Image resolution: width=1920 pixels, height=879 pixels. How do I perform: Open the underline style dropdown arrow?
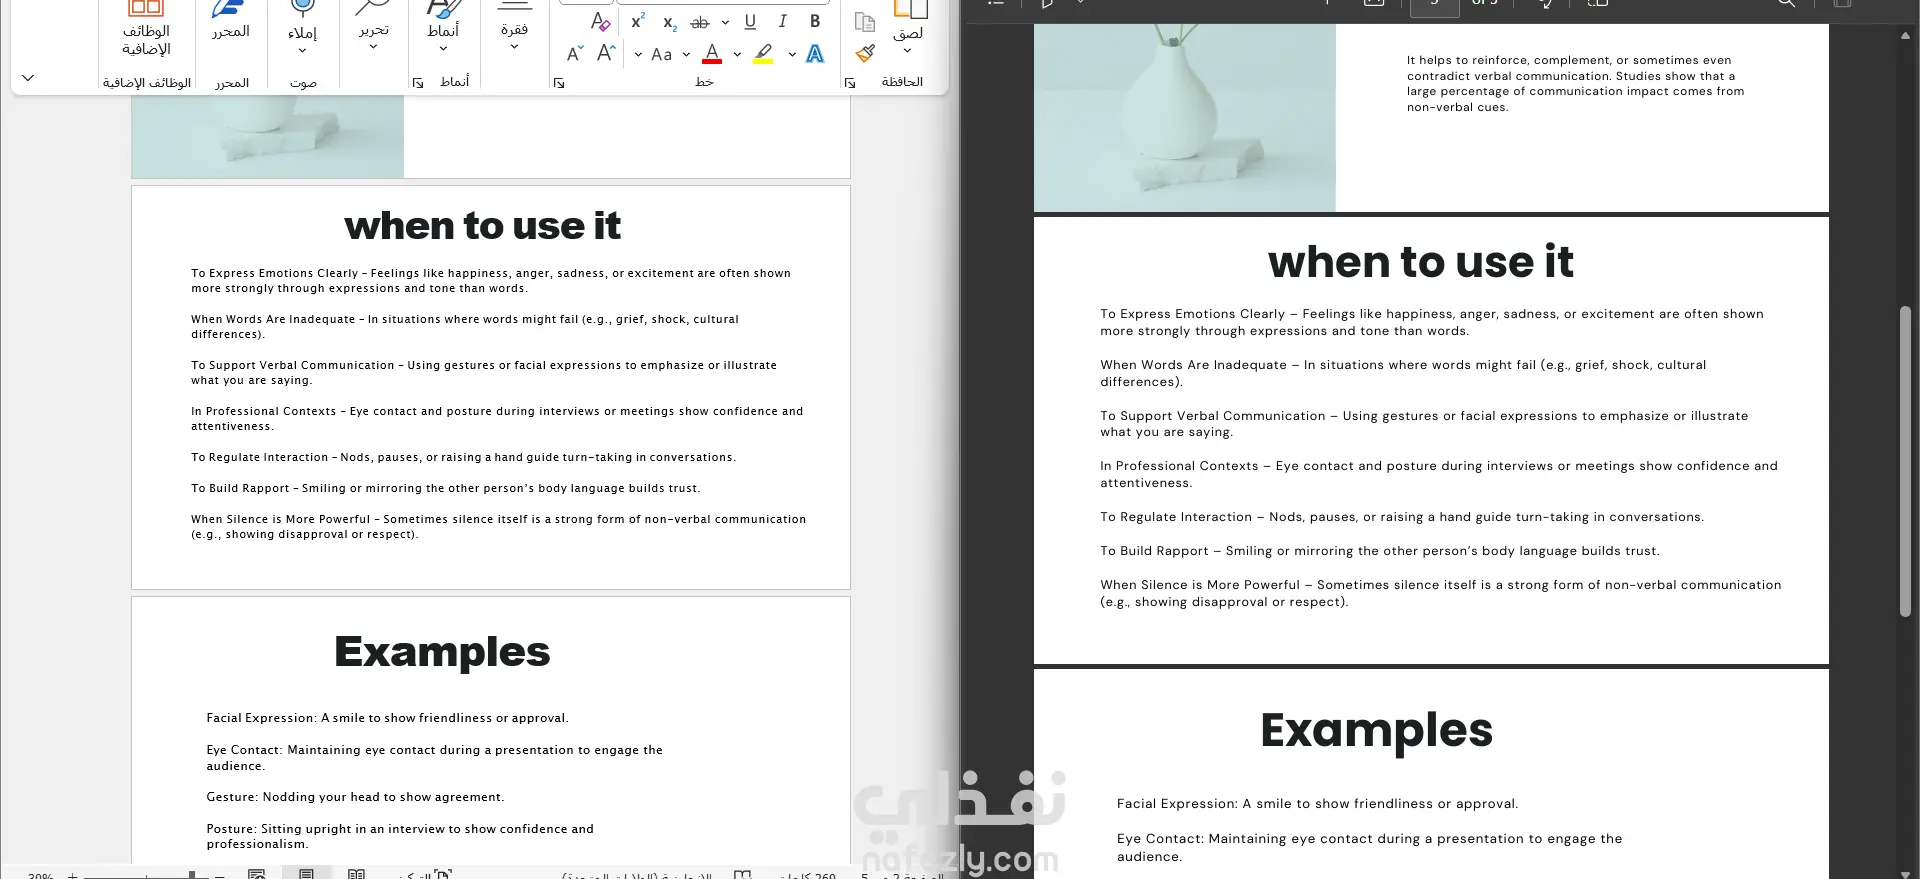(725, 22)
